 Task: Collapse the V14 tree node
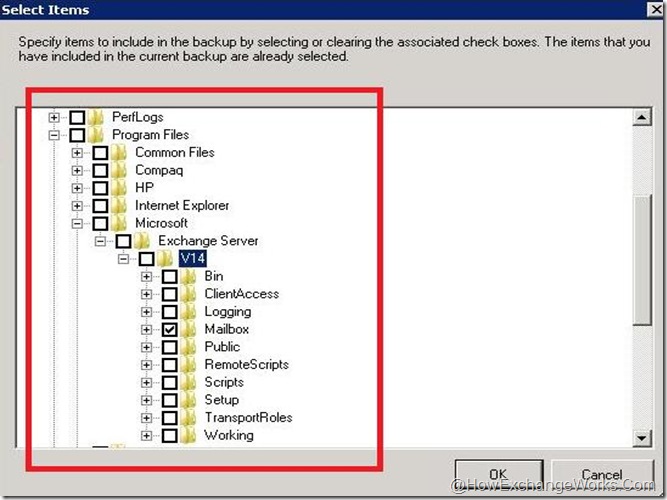point(123,259)
